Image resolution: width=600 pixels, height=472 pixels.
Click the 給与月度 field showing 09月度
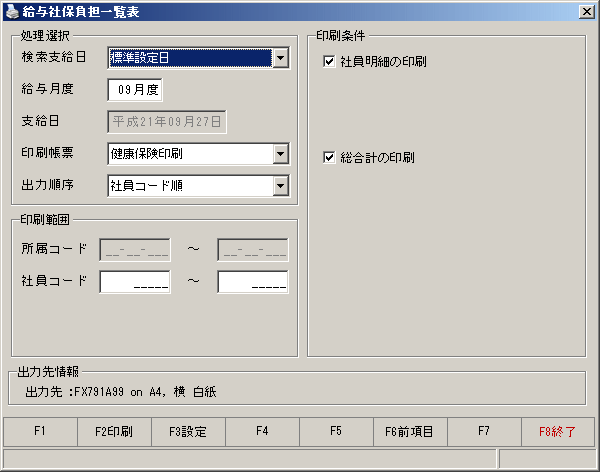[135, 90]
